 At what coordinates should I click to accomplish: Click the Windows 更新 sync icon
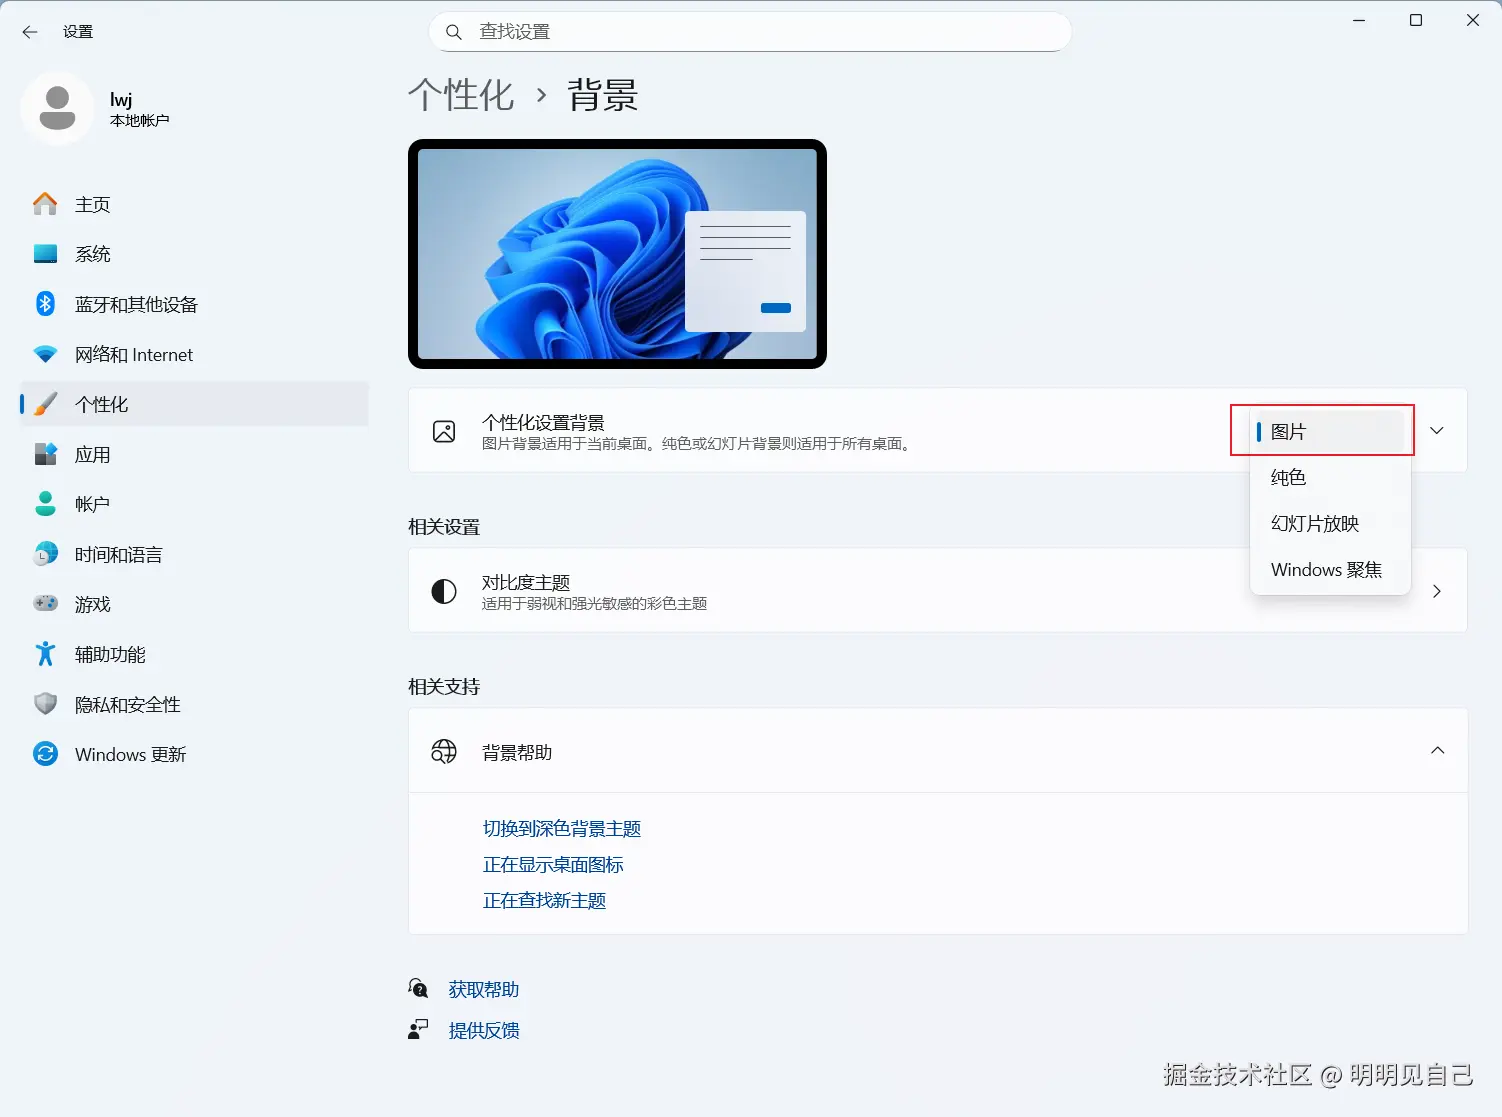pyautogui.click(x=45, y=754)
